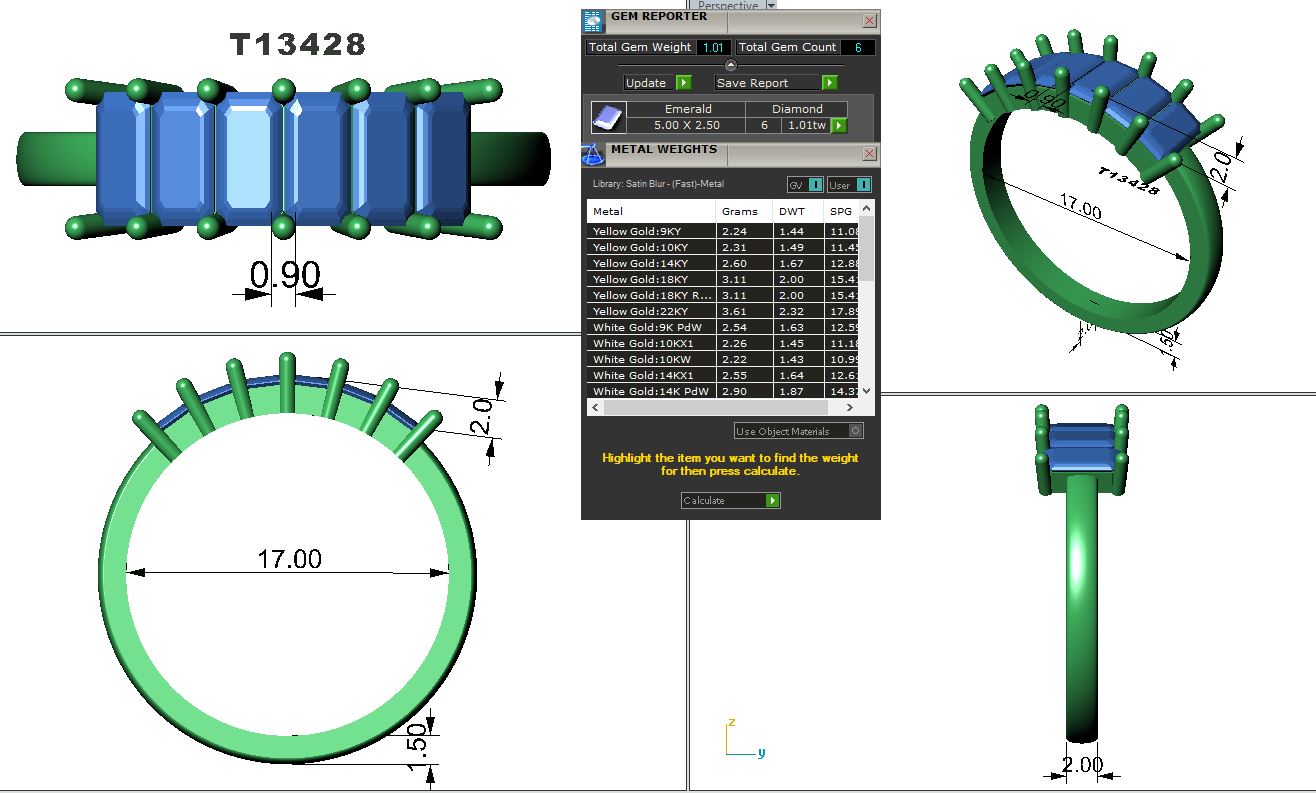Click the Save Report button label

click(752, 83)
